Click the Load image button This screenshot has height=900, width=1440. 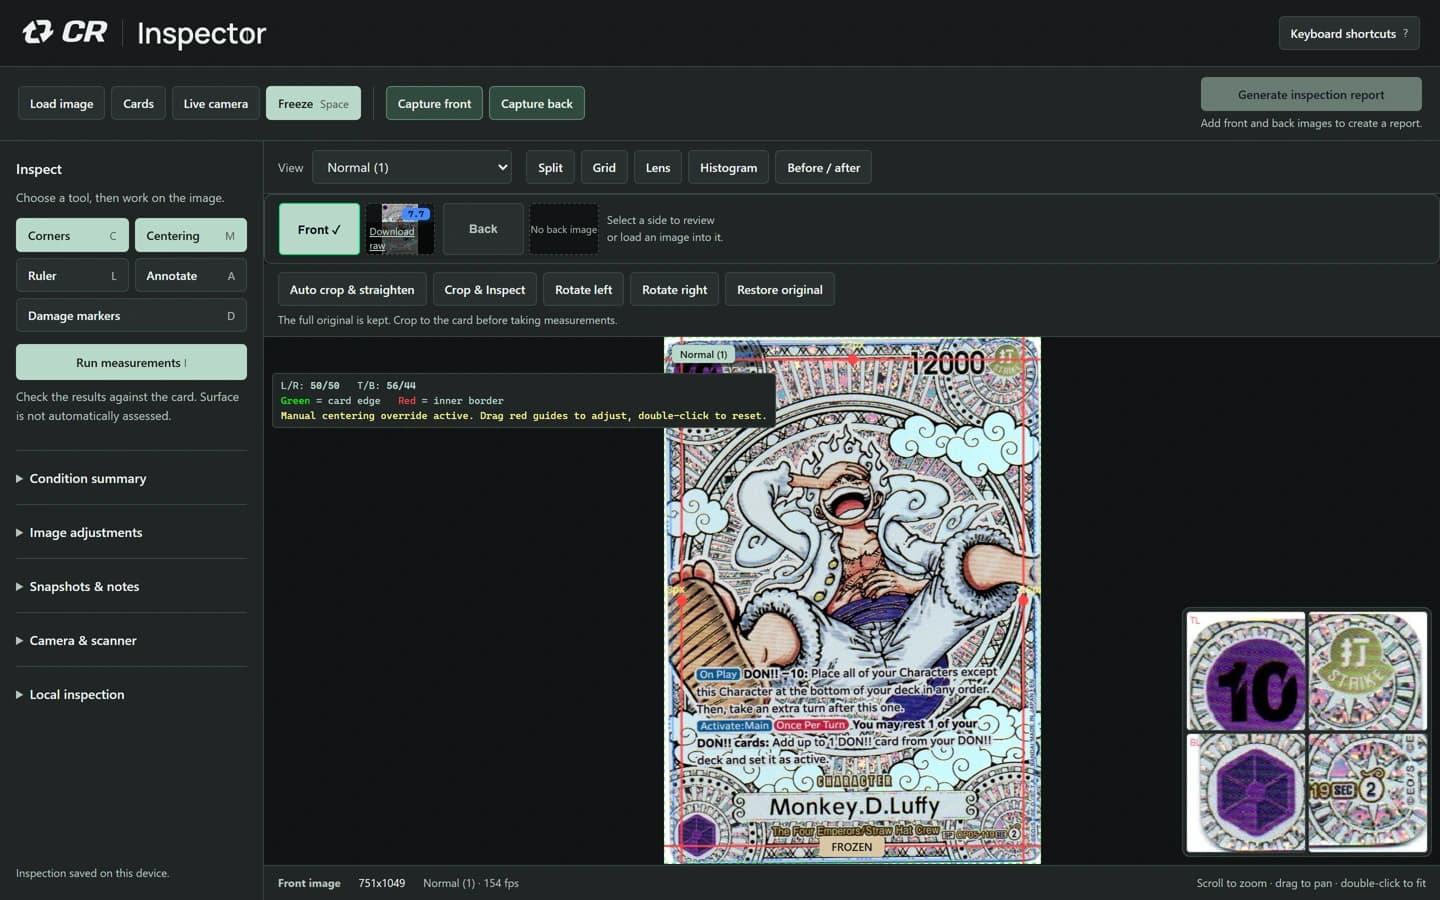point(61,103)
